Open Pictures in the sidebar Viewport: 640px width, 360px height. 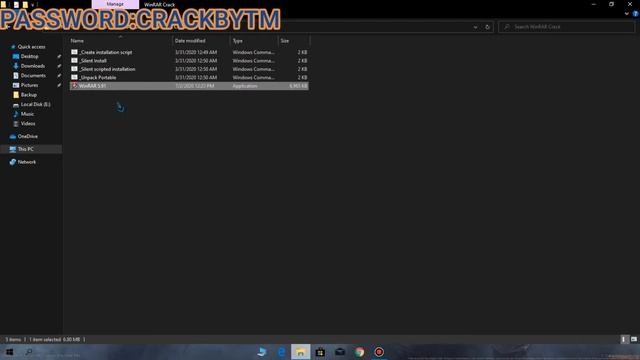pos(29,85)
